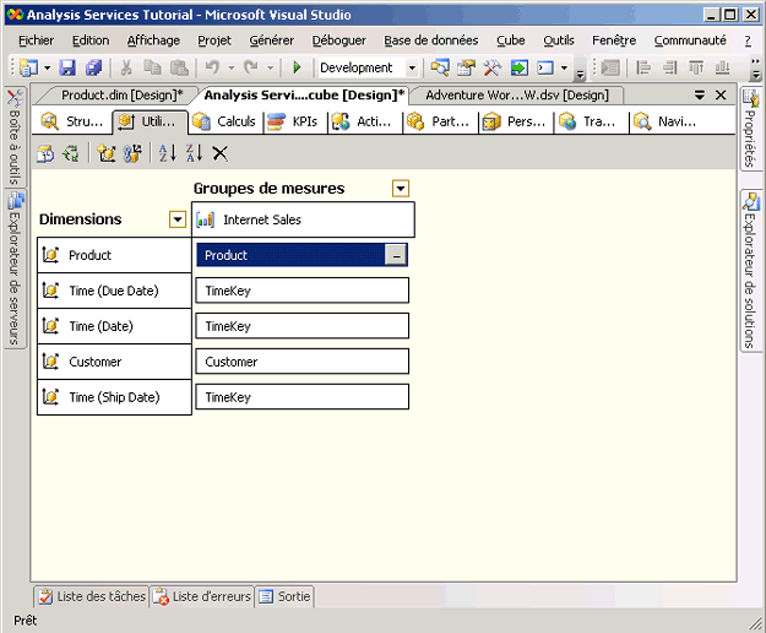Open the Navi... browser tab
This screenshot has width=766, height=633.
665,121
